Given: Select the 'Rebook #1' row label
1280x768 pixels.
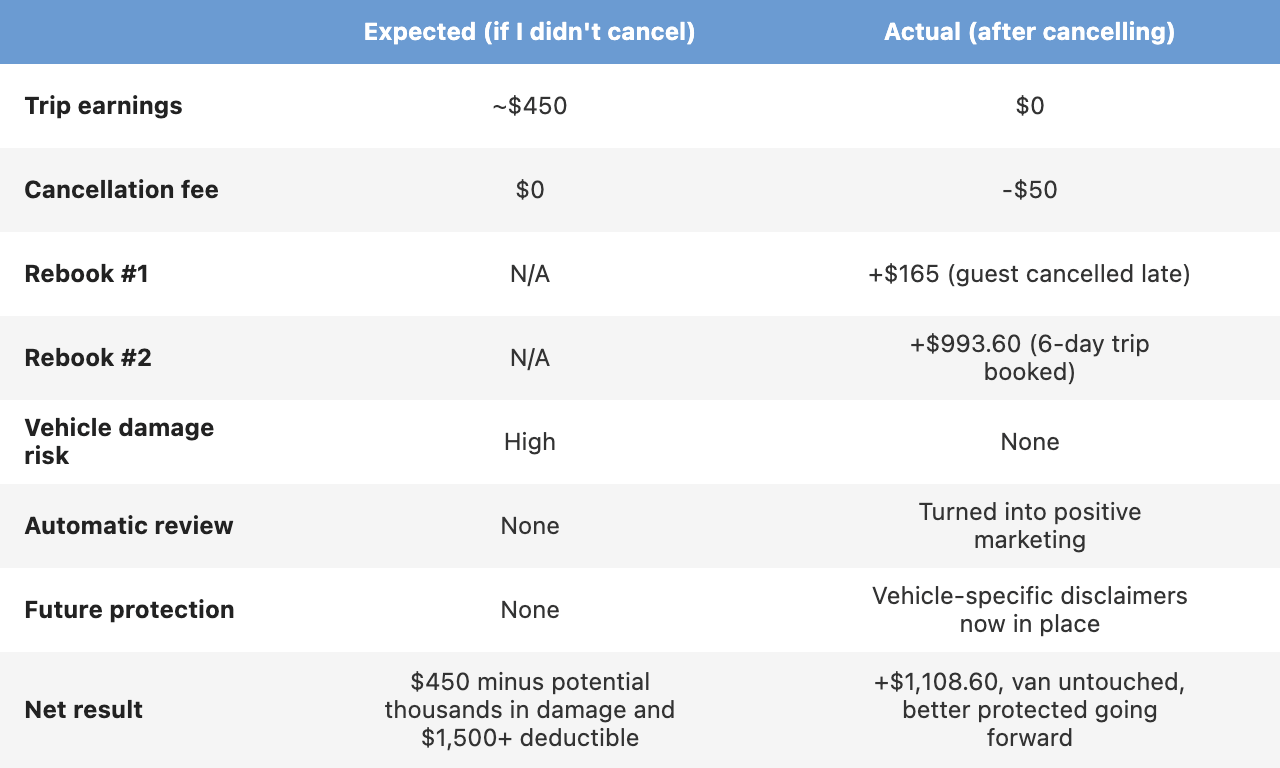Looking at the screenshot, I should [86, 274].
